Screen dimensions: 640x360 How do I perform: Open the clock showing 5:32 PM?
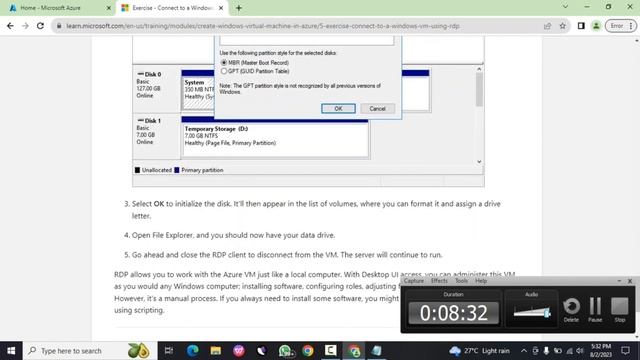click(601, 351)
